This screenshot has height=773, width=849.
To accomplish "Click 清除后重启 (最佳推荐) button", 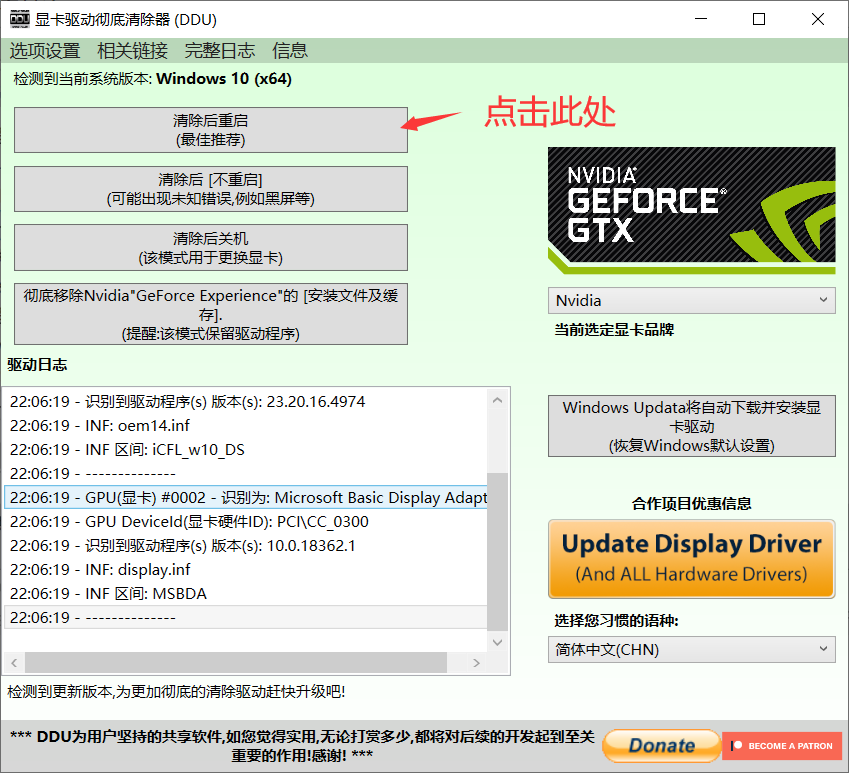I will click(211, 130).
